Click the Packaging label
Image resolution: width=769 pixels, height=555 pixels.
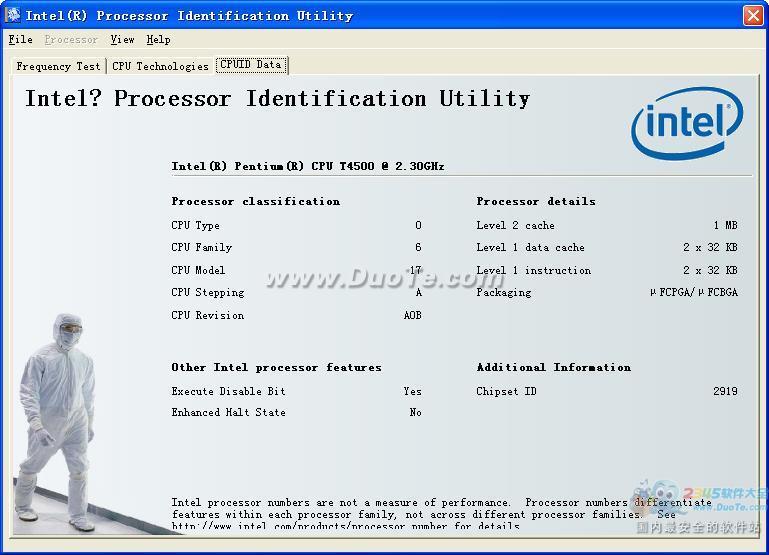tap(504, 292)
